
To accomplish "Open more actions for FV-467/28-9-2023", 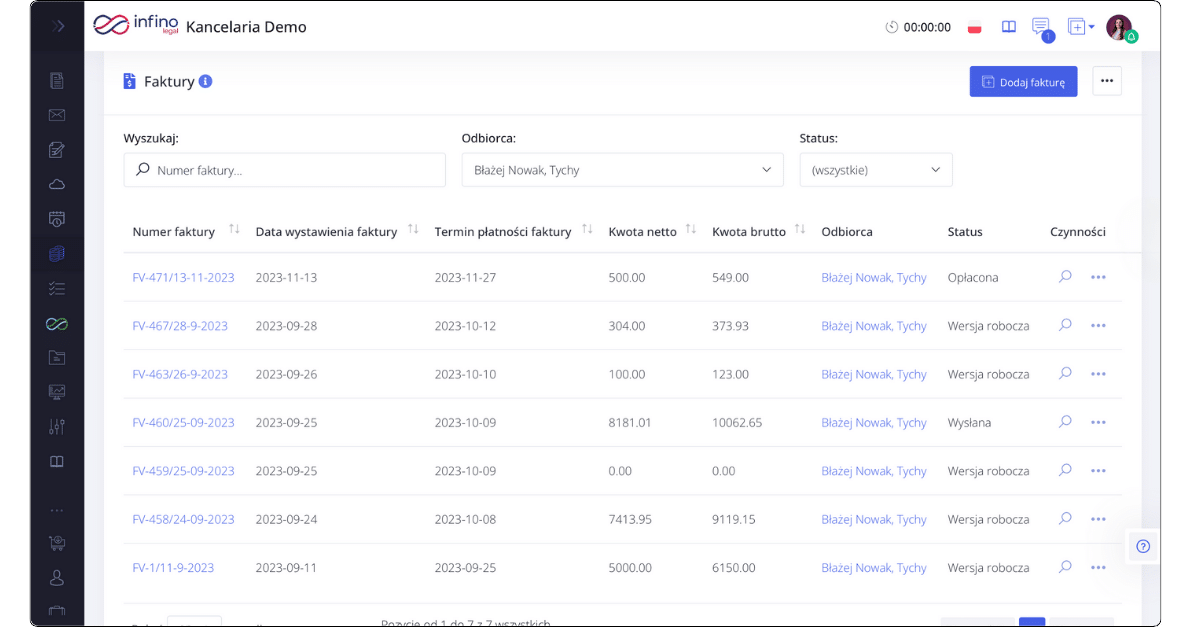I will [x=1098, y=326].
